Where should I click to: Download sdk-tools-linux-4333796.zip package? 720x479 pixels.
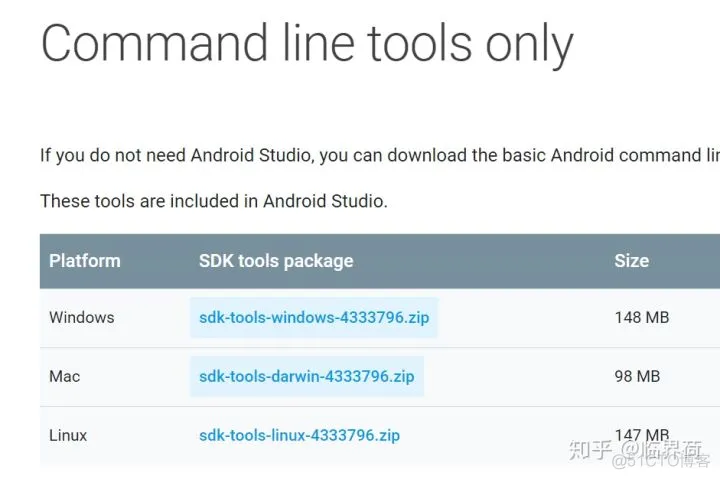point(299,435)
